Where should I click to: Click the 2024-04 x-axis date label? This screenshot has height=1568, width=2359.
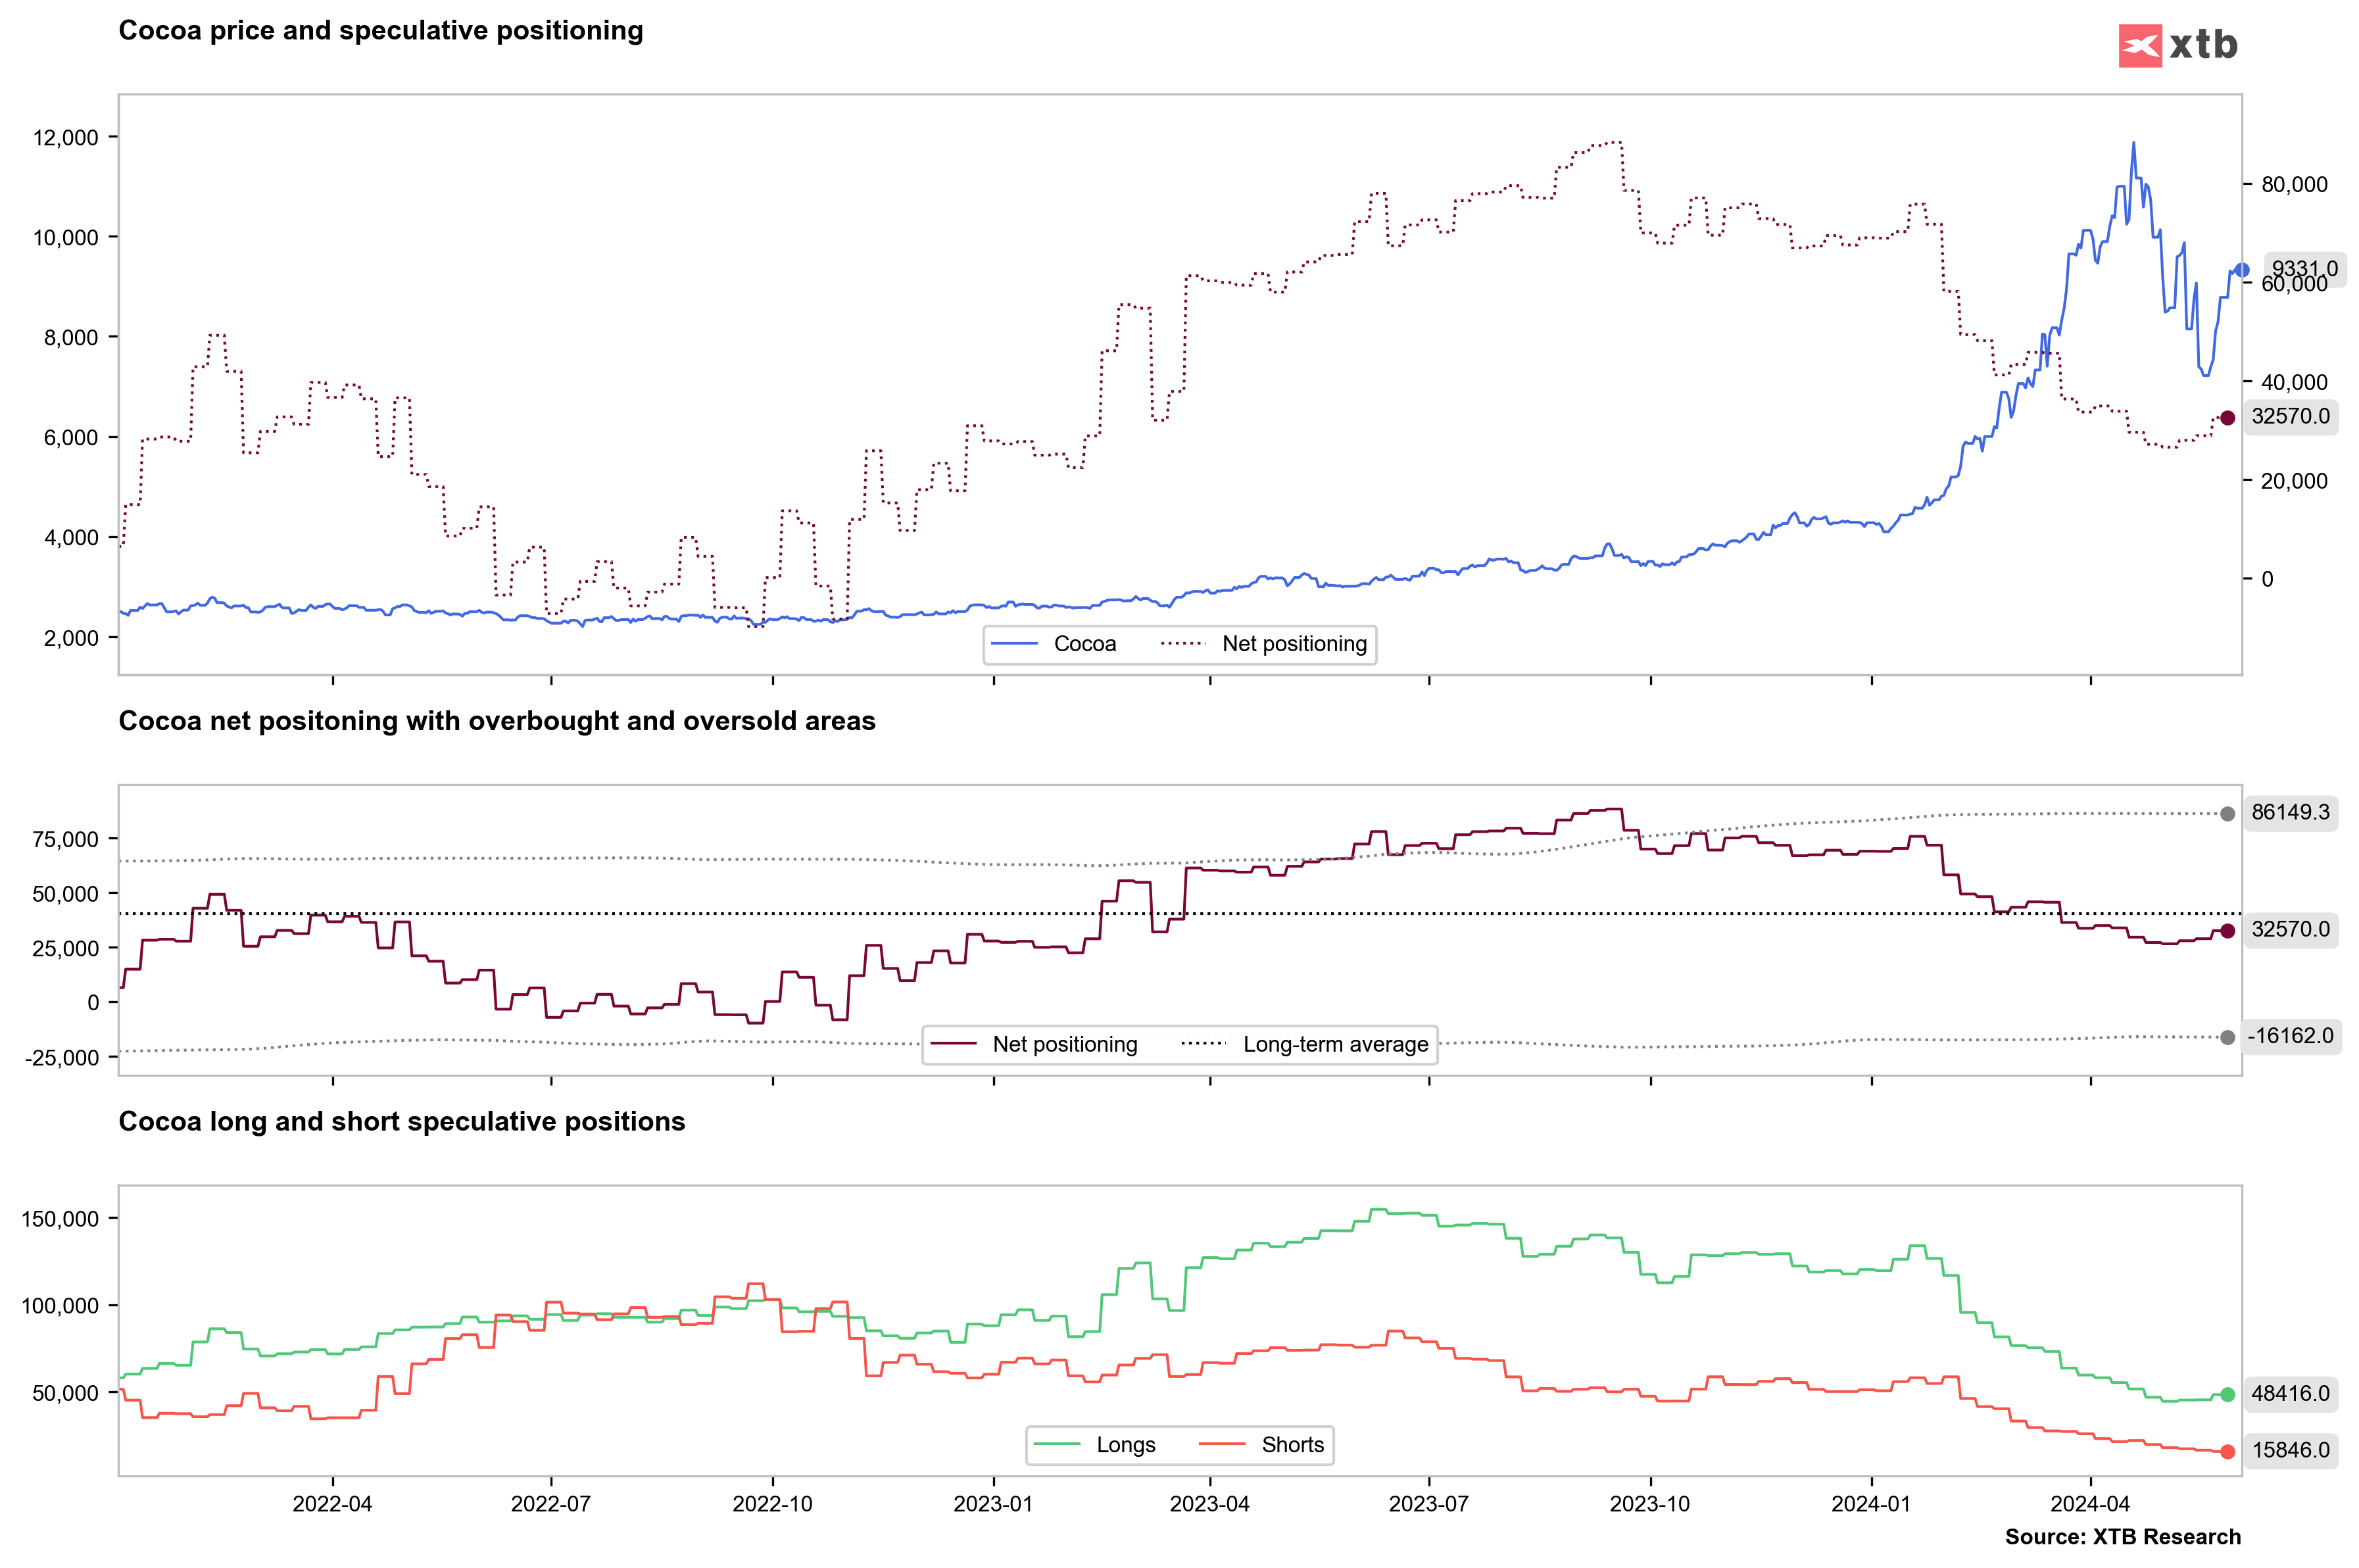coord(2090,1504)
